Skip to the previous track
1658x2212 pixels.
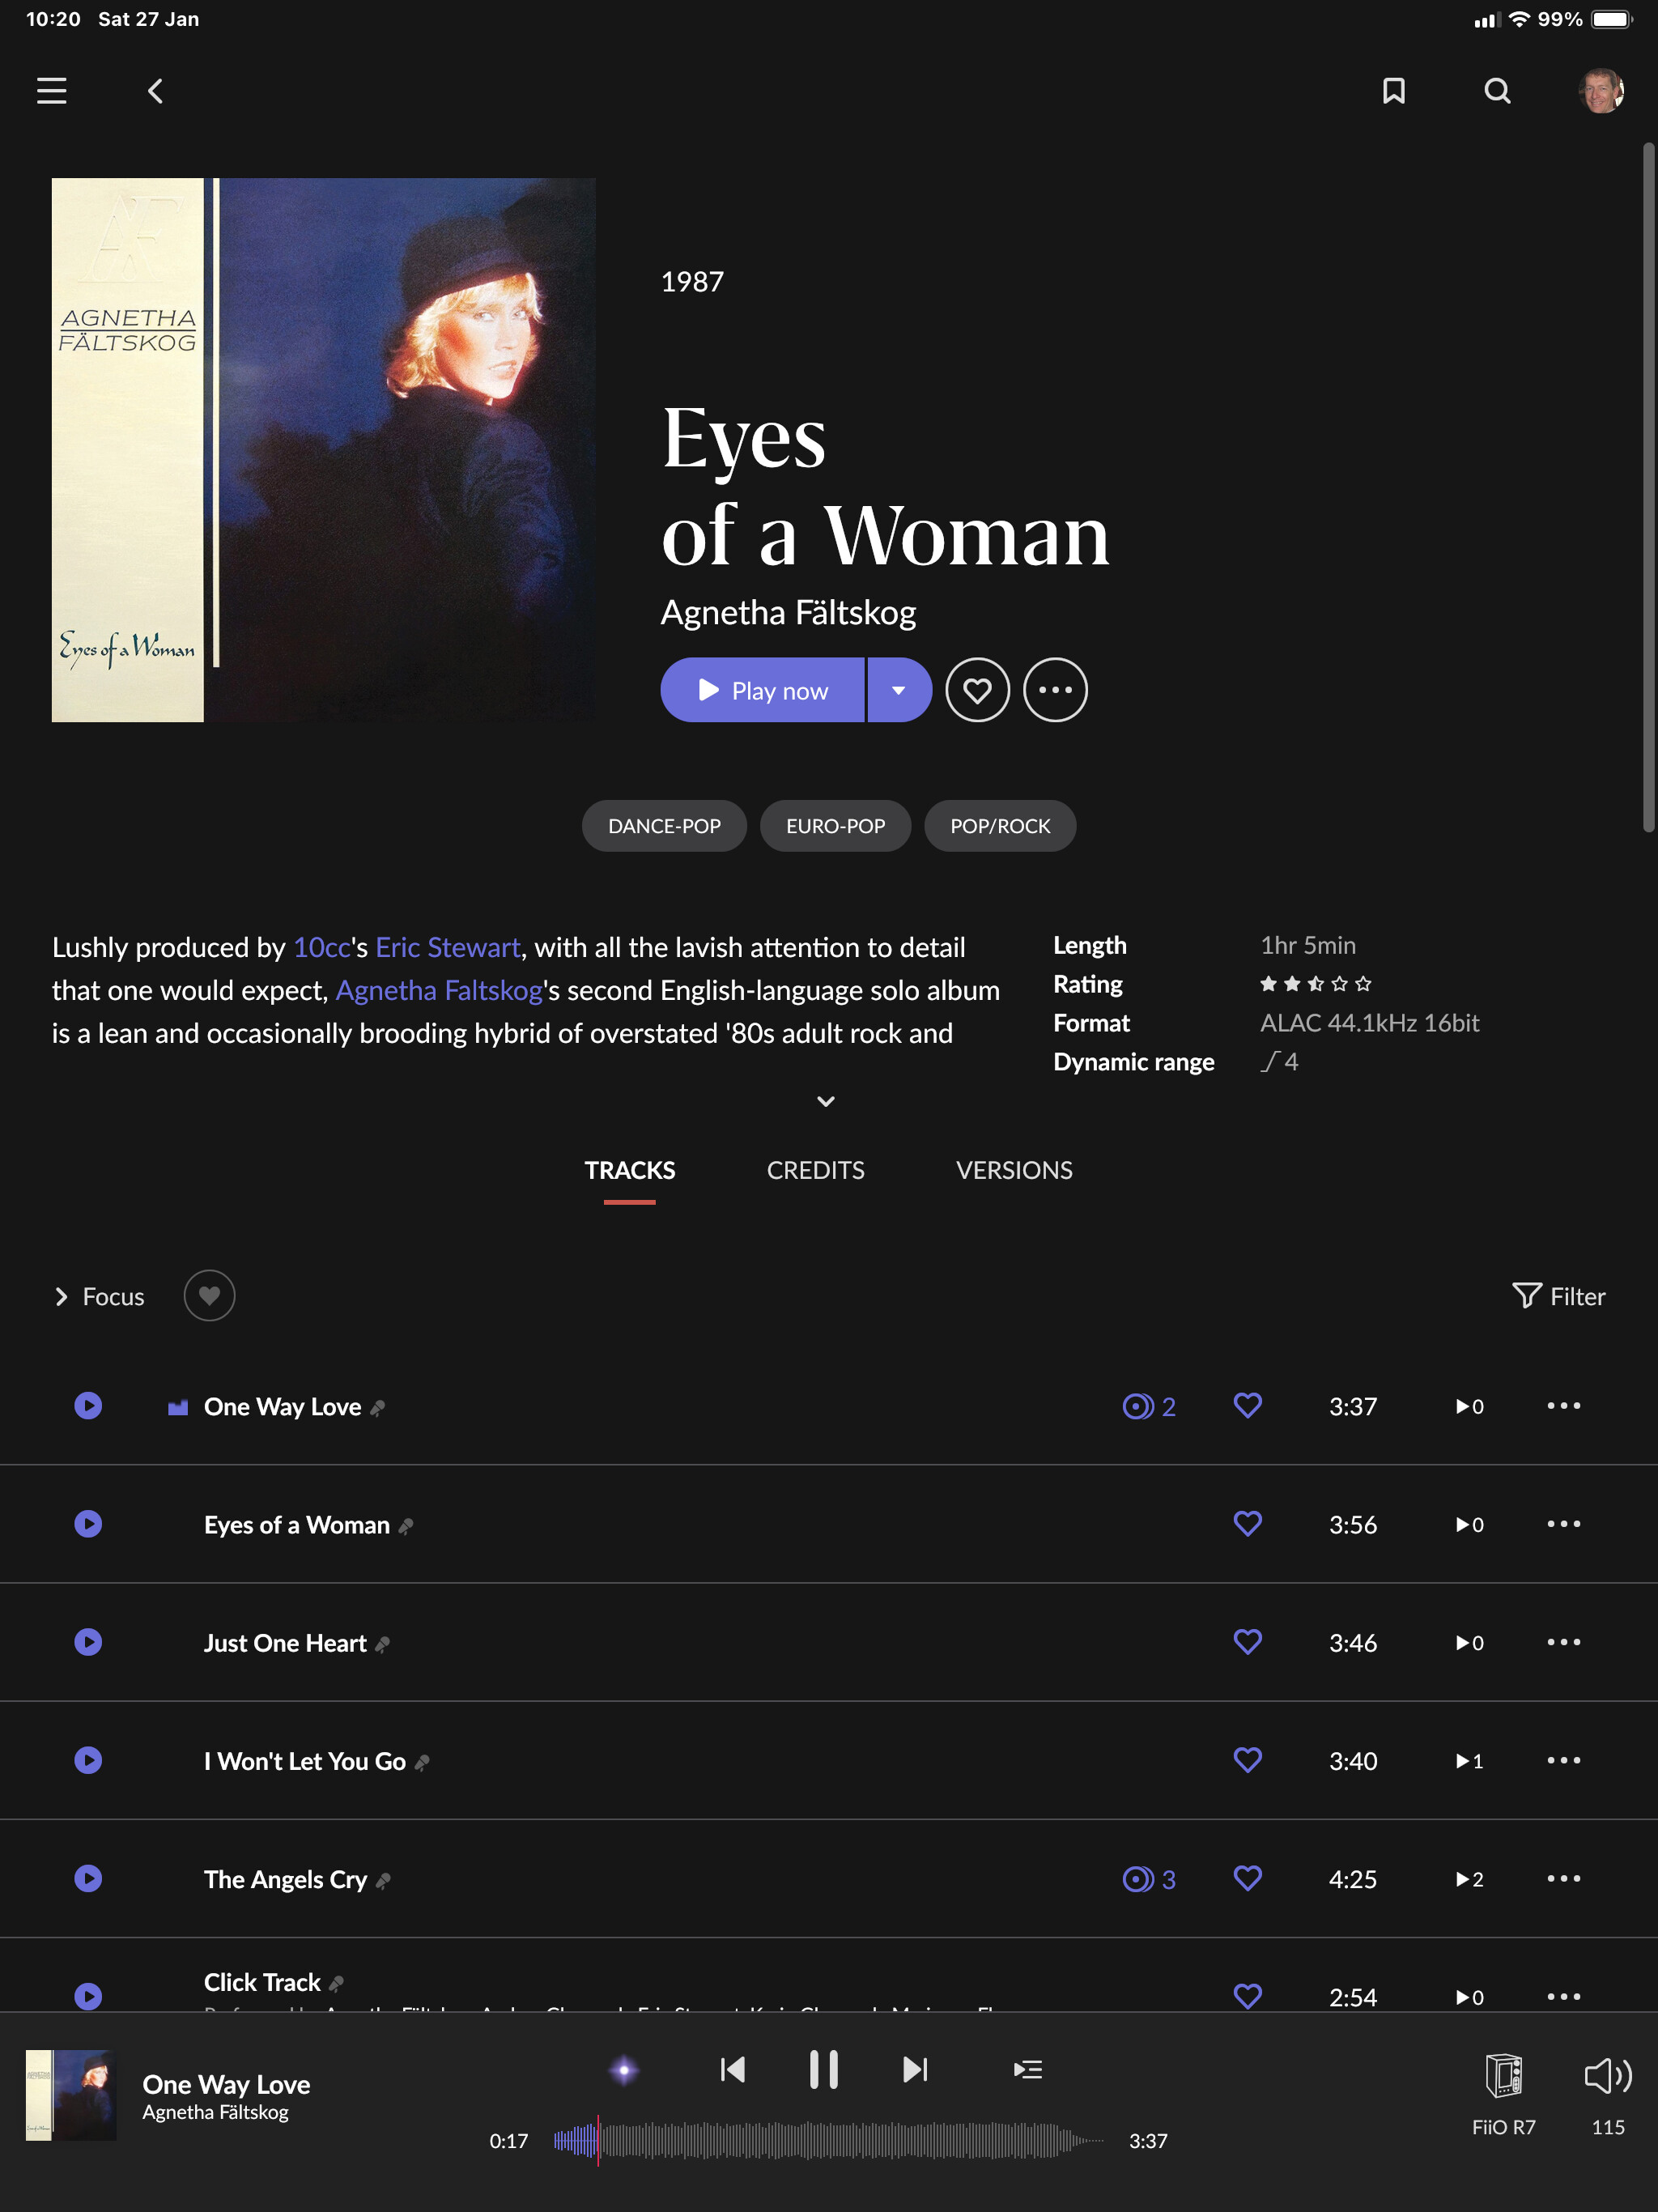tap(732, 2070)
